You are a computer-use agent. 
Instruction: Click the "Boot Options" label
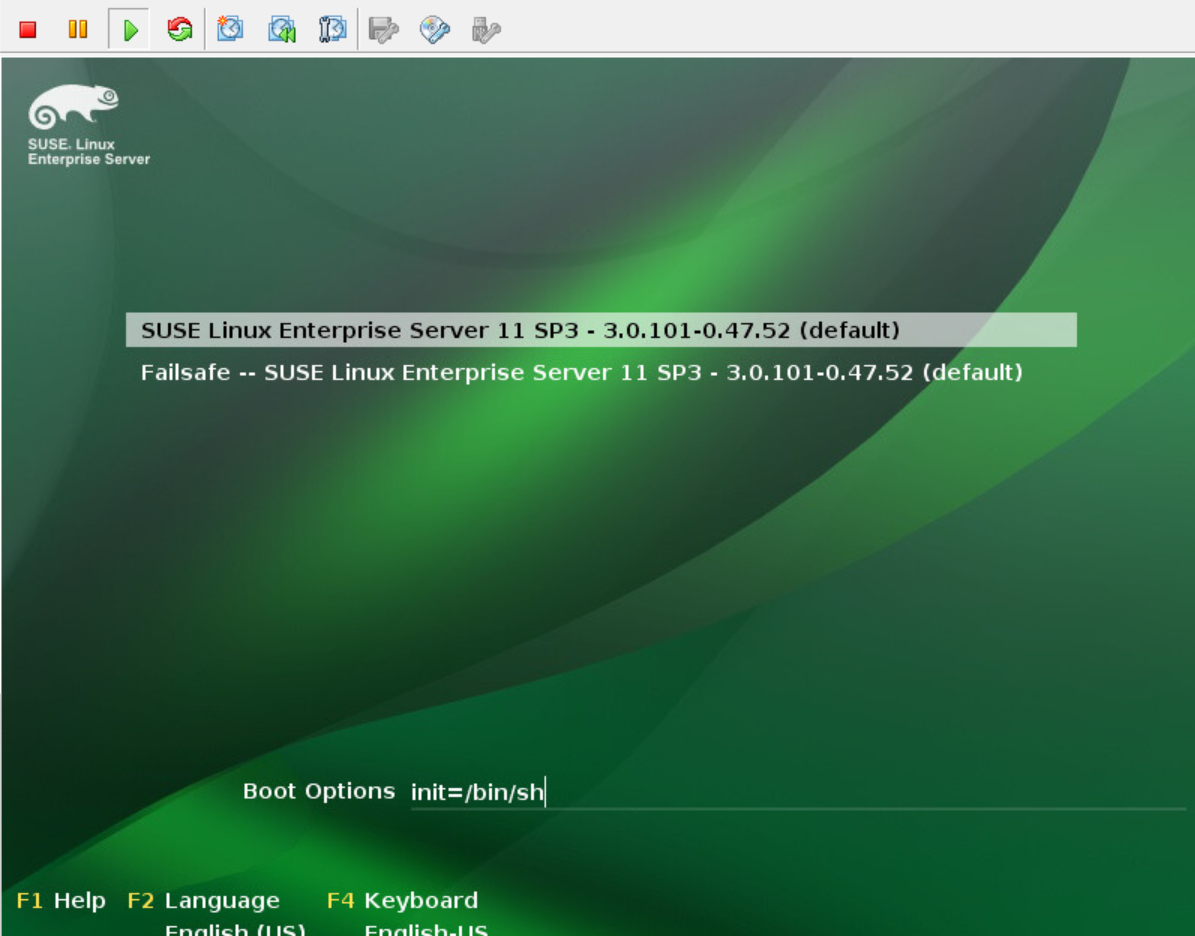pos(319,791)
